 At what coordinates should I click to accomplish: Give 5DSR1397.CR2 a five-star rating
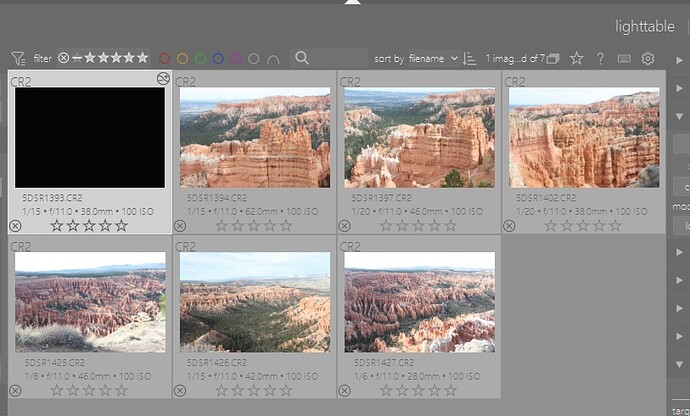[x=451, y=226]
